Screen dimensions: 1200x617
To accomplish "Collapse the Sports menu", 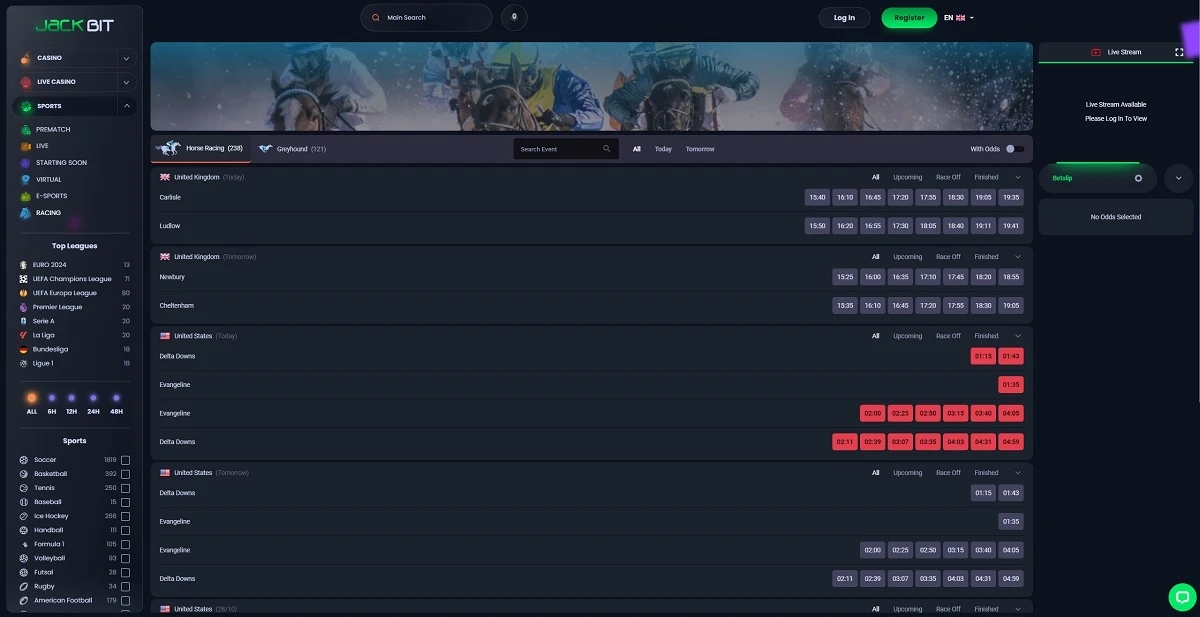I will (126, 106).
